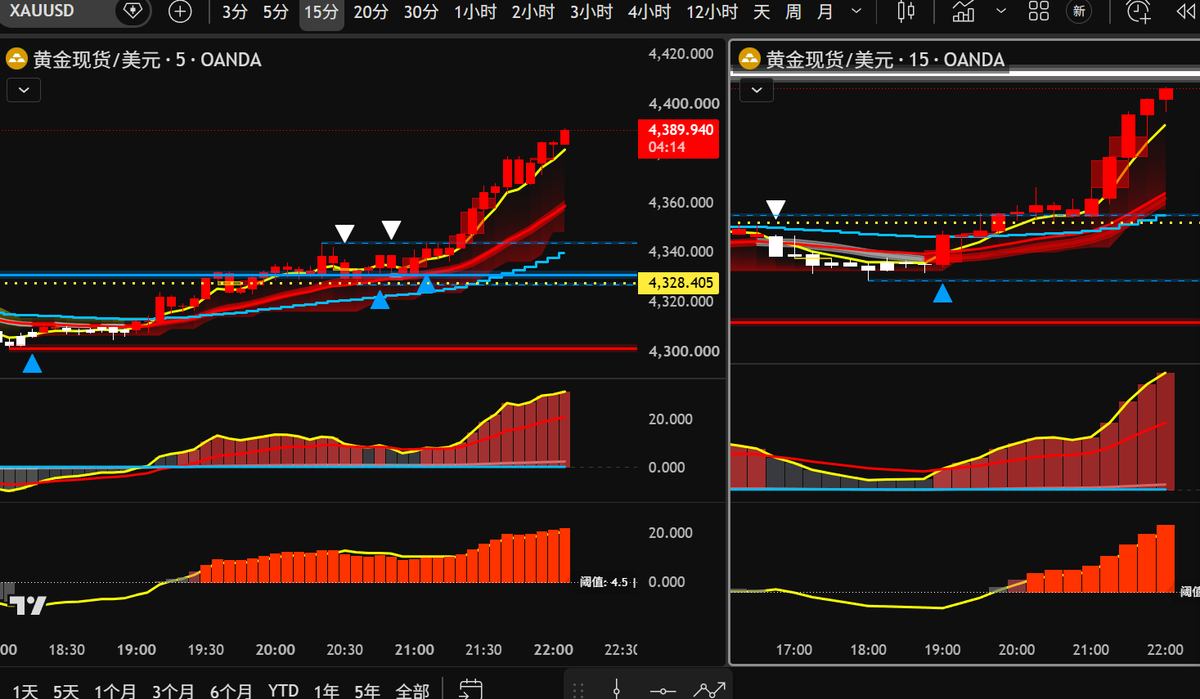Screen dimensions: 1200x699
Task: Select the zigzag path drawing tool
Action: point(709,689)
